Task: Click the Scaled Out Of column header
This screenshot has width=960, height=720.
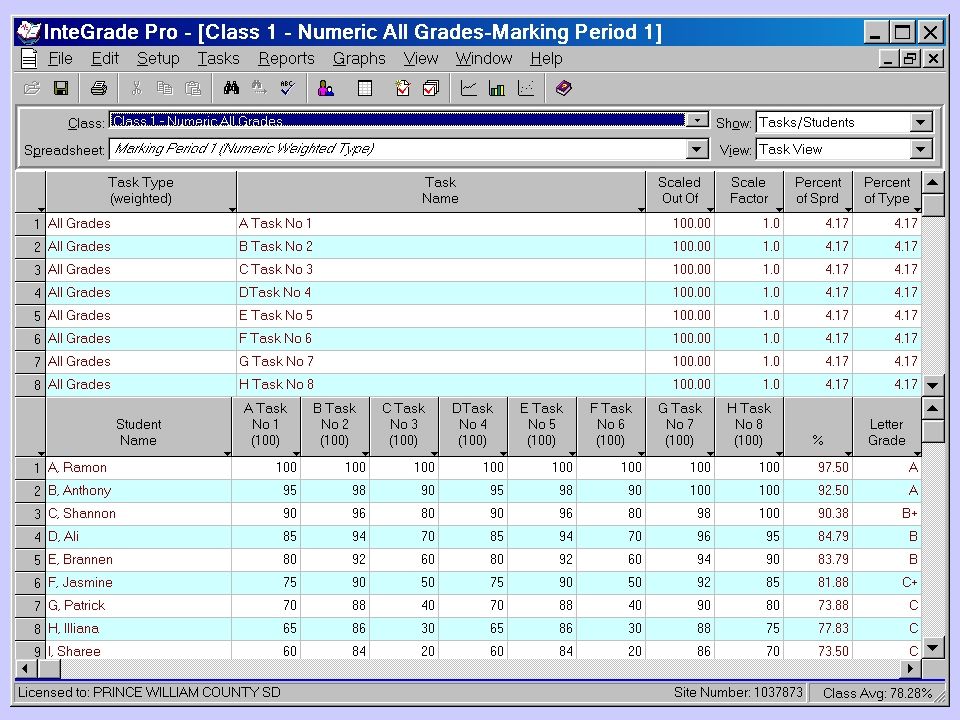Action: pos(680,191)
